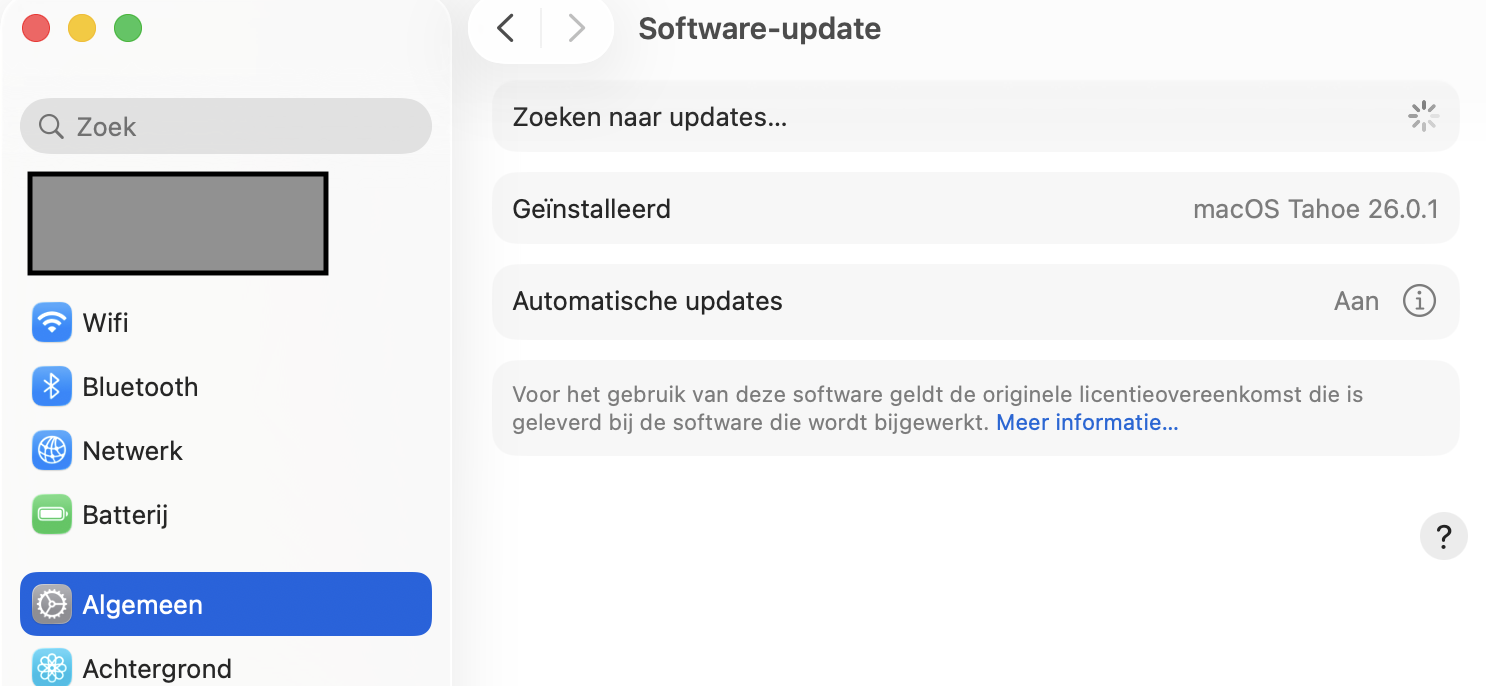
Task: Click inside the Zoek search field
Action: point(225,126)
